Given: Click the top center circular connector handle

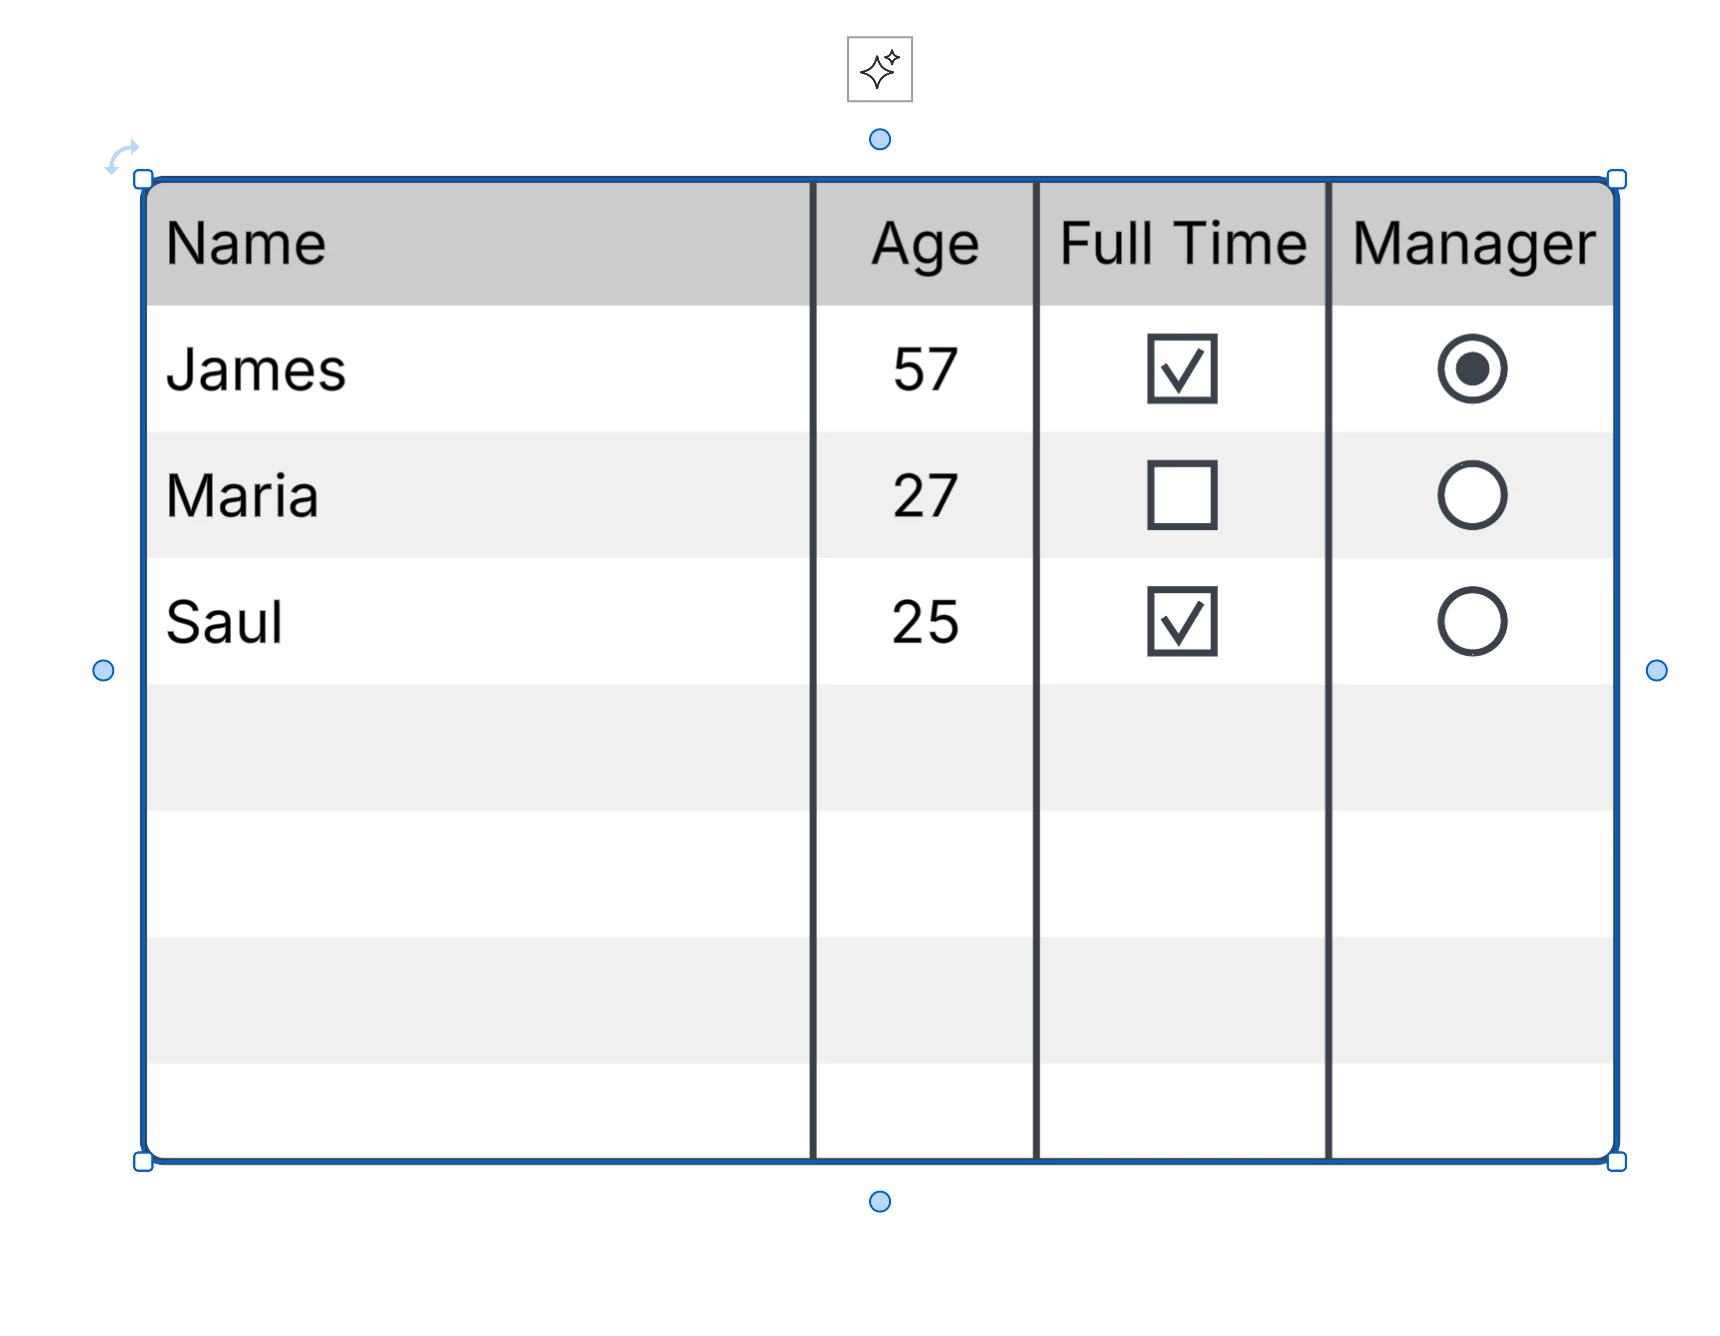Looking at the screenshot, I should pos(879,139).
